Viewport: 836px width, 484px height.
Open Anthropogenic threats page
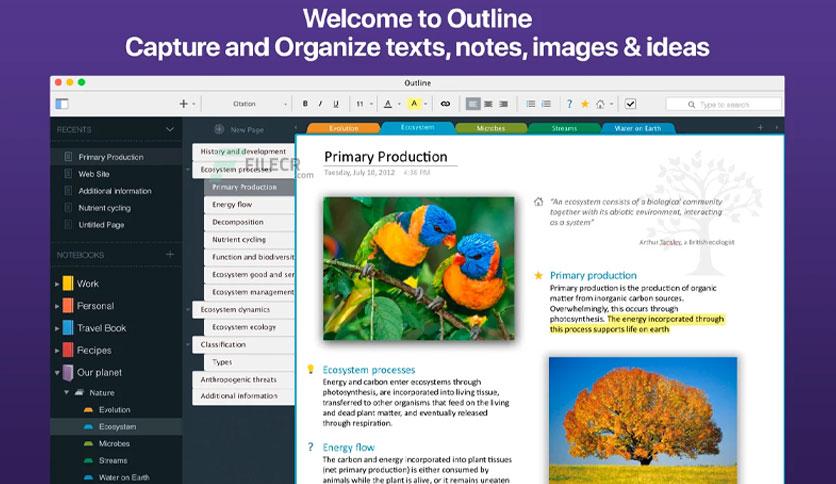(243, 380)
